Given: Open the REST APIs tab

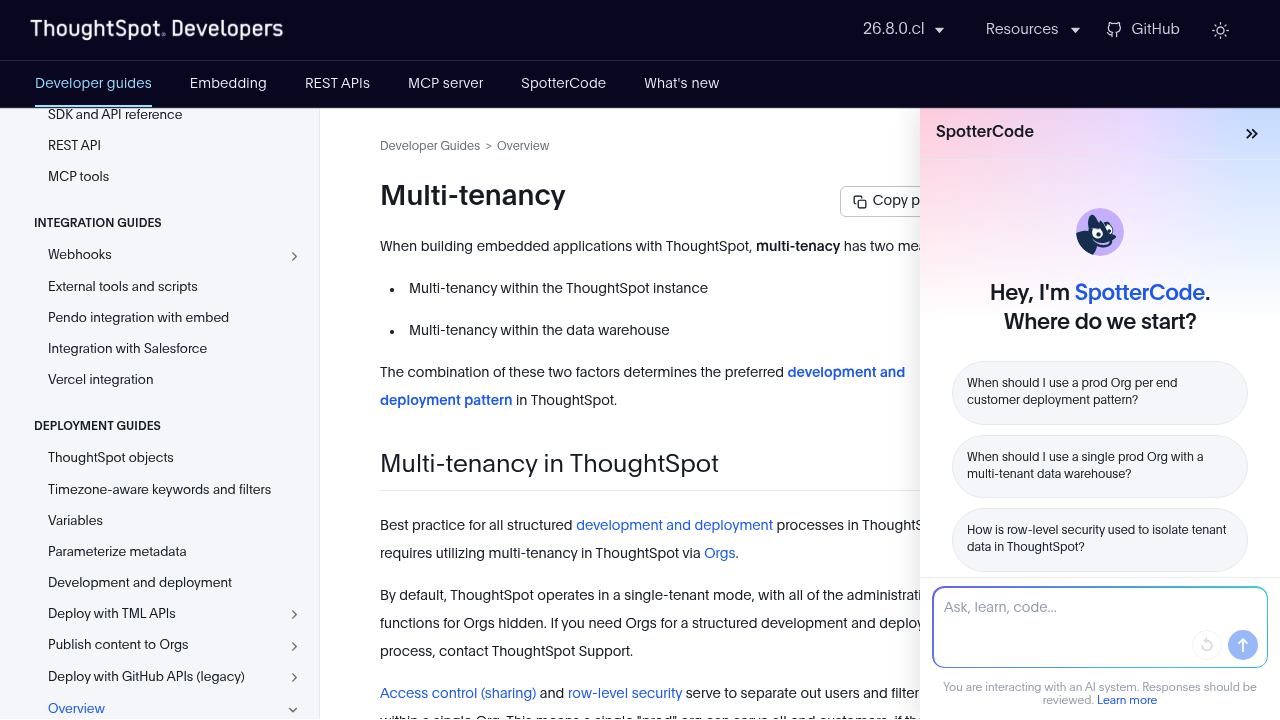Looking at the screenshot, I should pyautogui.click(x=337, y=83).
